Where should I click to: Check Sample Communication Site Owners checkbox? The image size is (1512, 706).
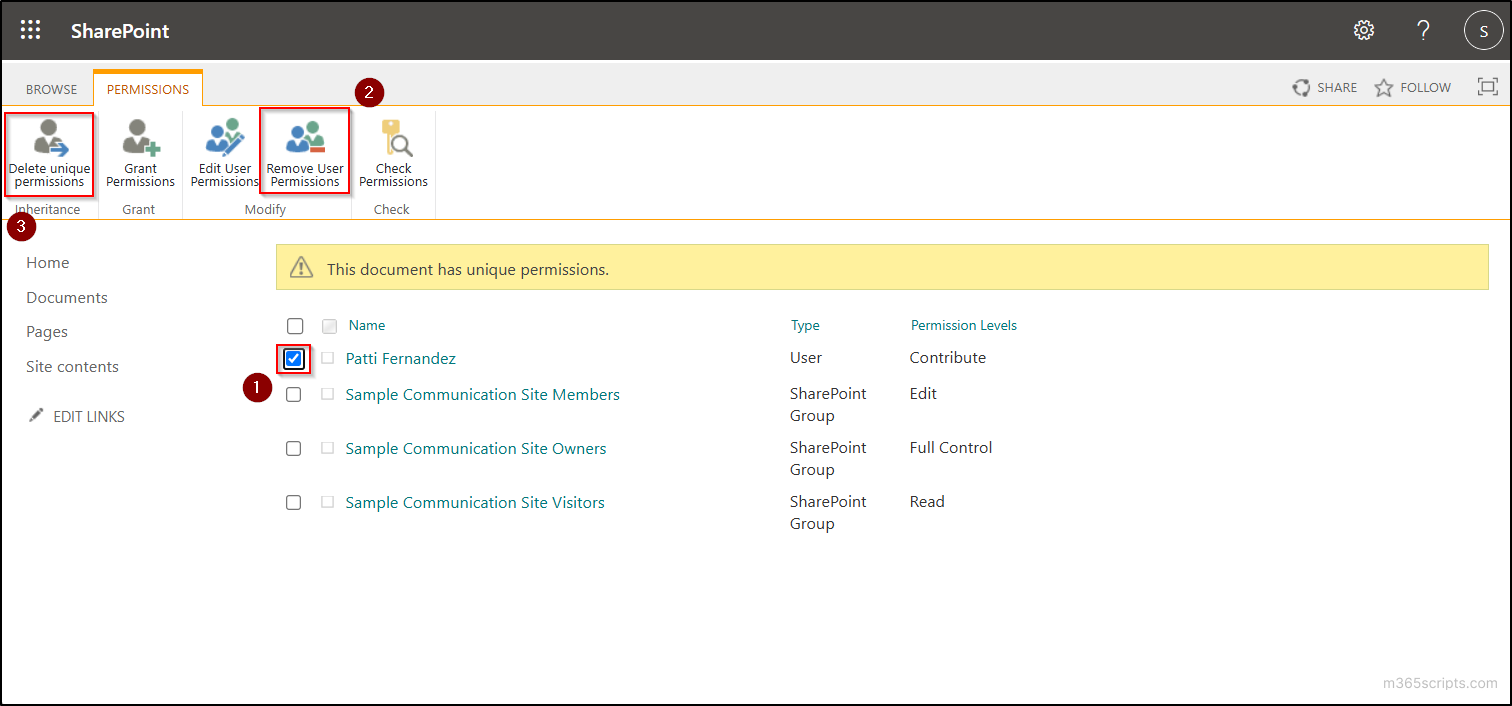tap(294, 448)
